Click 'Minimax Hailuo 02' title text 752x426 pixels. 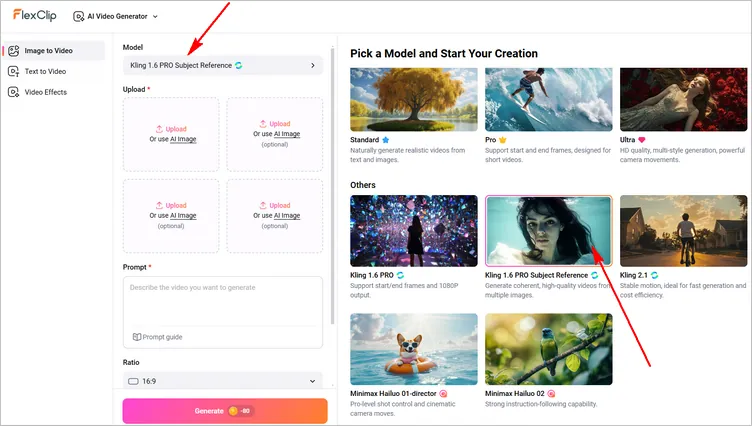click(515, 393)
